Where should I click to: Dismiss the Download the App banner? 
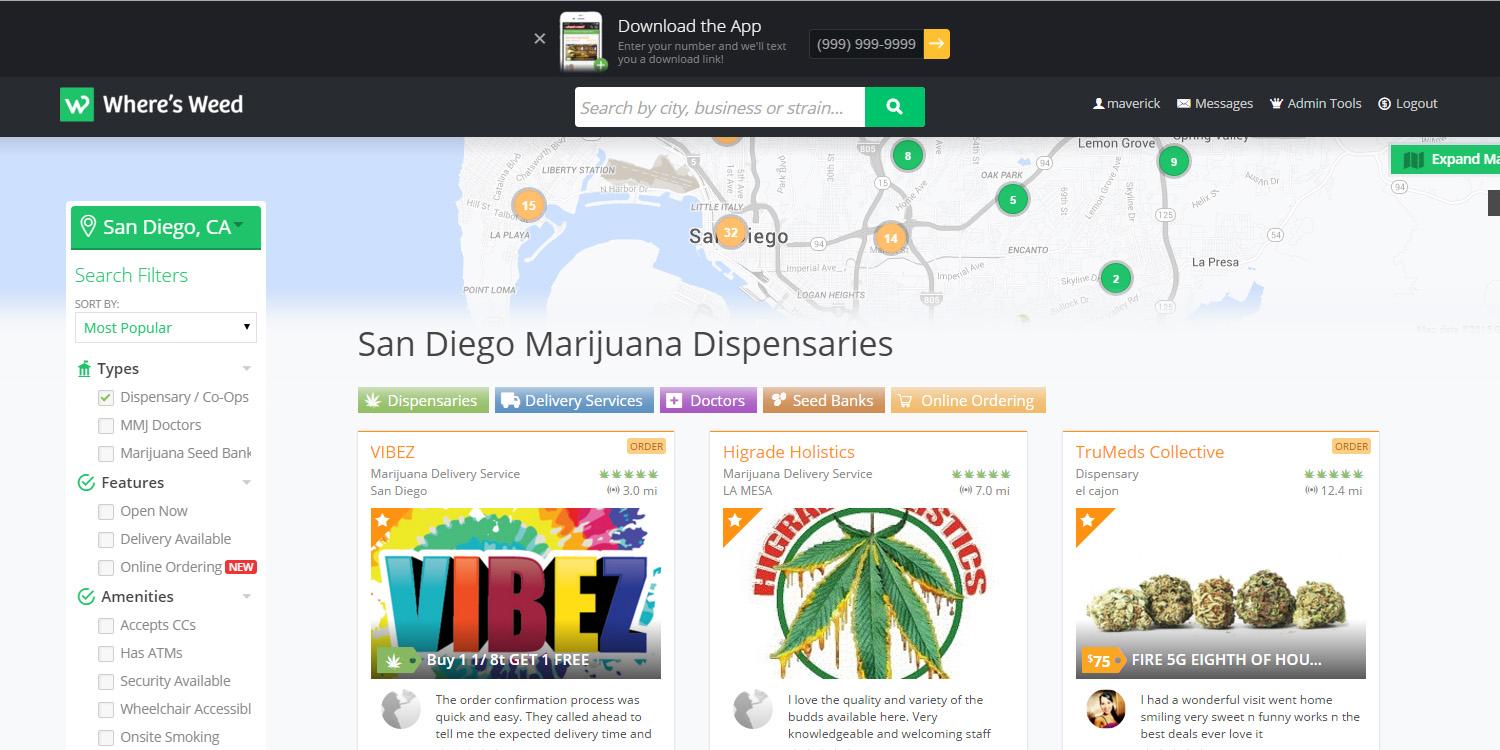coord(540,38)
